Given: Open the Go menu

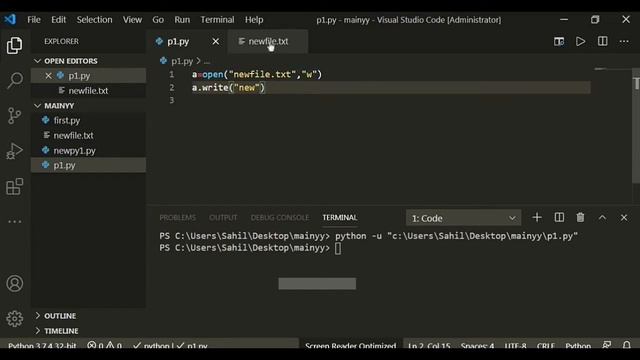Looking at the screenshot, I should (x=158, y=20).
